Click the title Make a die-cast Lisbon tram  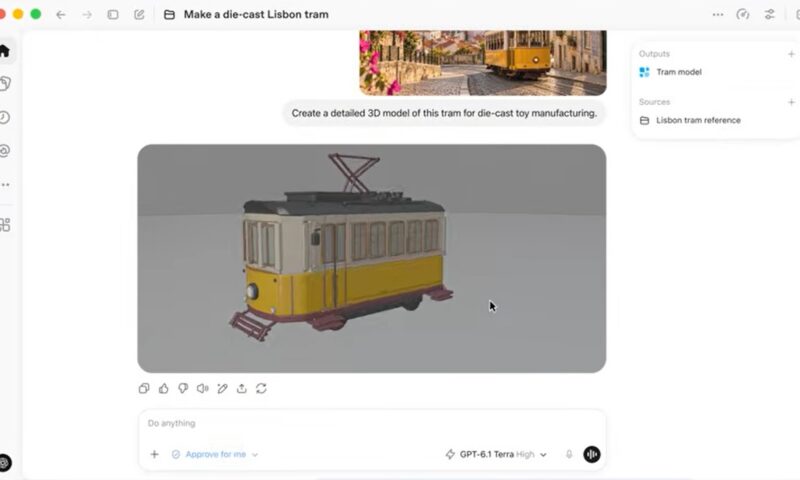click(x=256, y=15)
